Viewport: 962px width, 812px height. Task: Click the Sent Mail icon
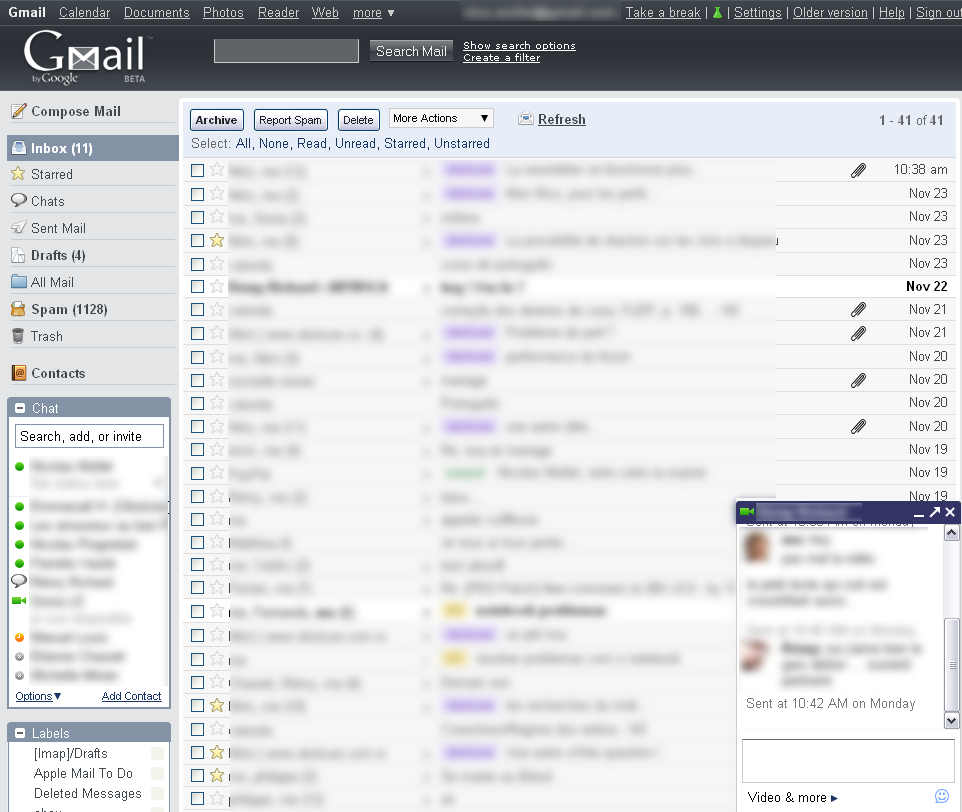coord(19,228)
